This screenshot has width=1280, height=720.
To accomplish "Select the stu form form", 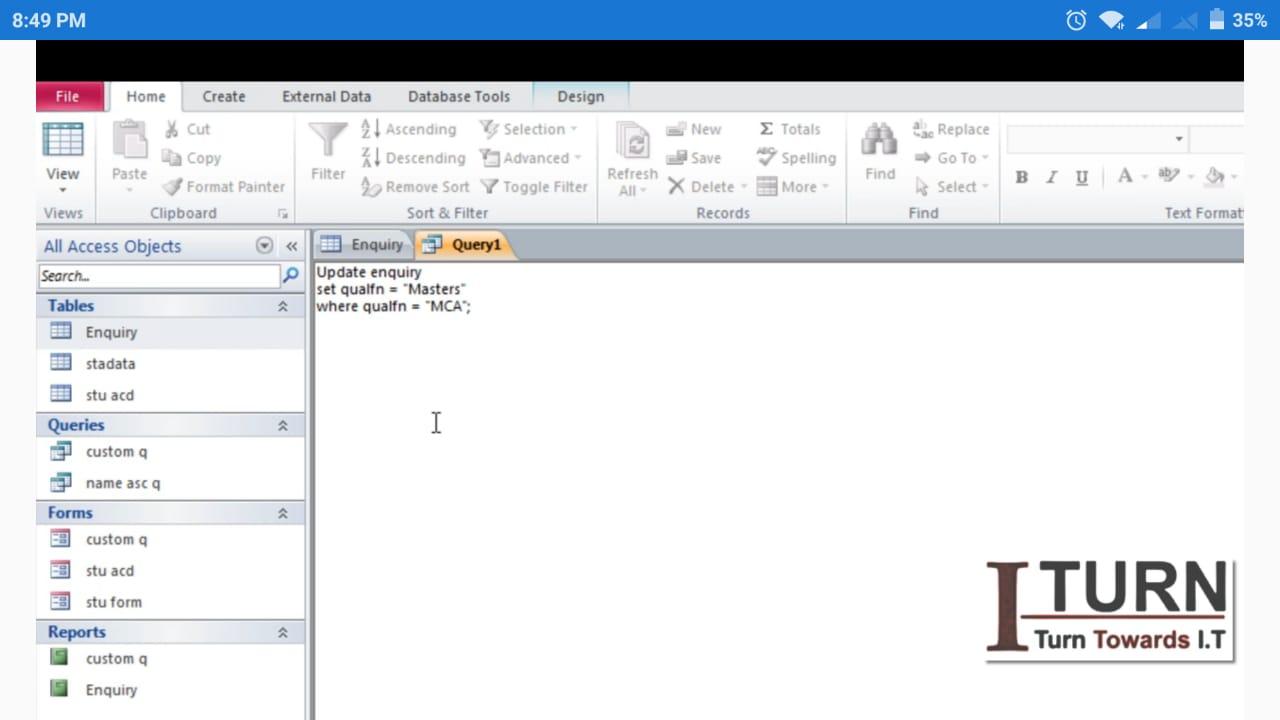I will [171, 602].
